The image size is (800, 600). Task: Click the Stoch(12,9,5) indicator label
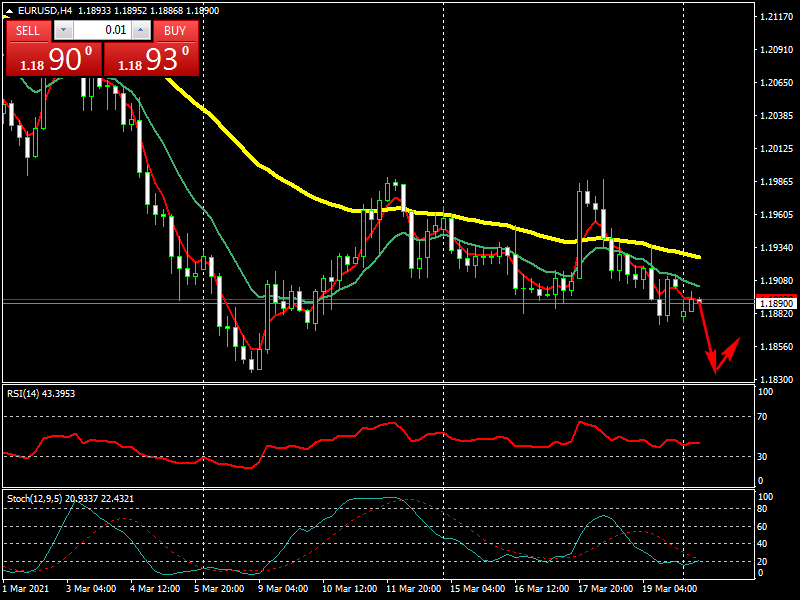click(x=70, y=498)
